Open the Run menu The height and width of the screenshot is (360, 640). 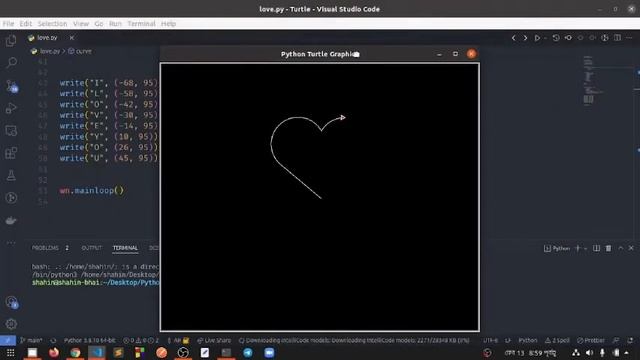point(115,24)
